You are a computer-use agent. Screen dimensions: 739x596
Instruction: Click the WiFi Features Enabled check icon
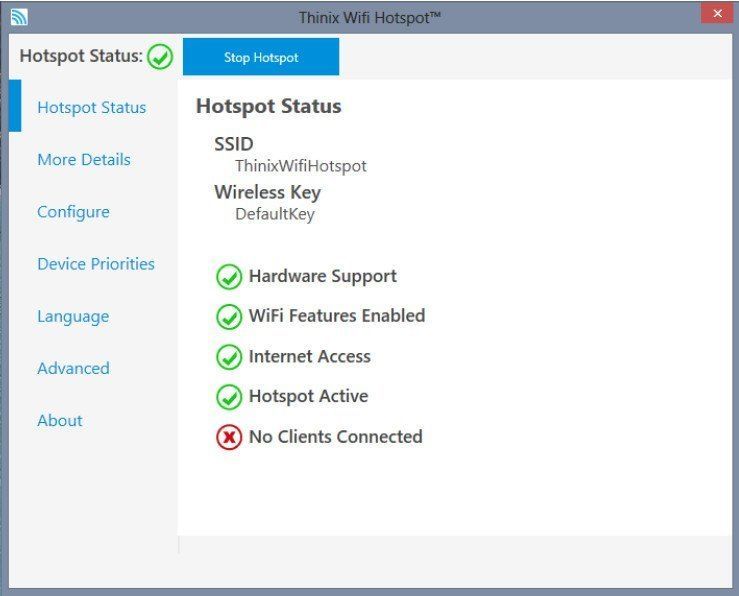229,317
